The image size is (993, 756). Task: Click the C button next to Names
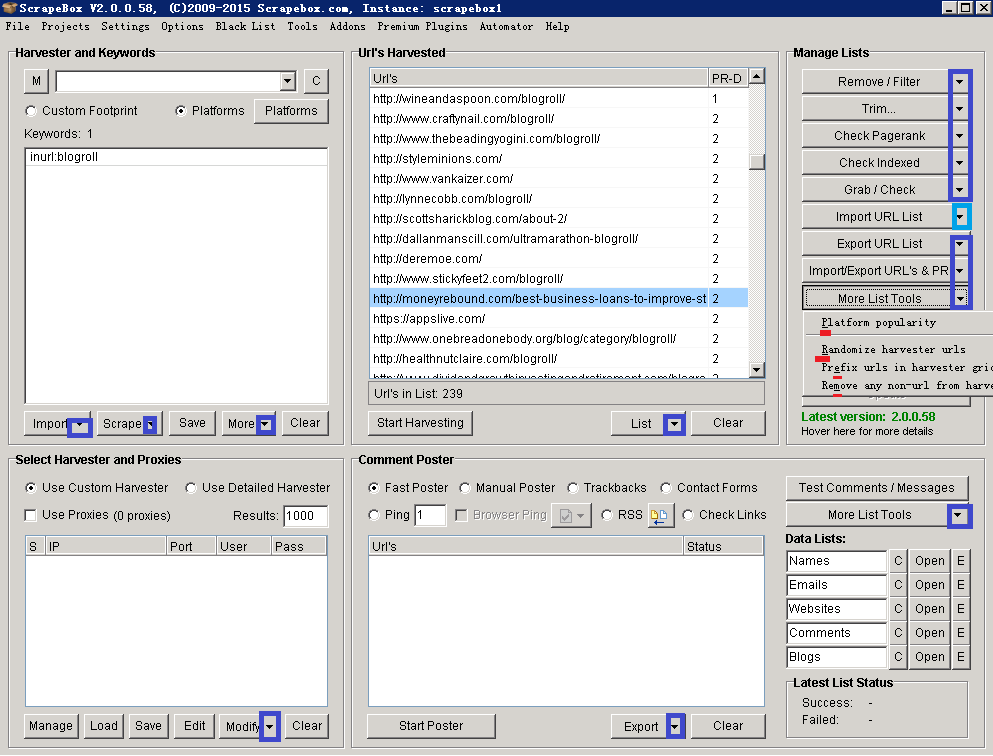898,561
